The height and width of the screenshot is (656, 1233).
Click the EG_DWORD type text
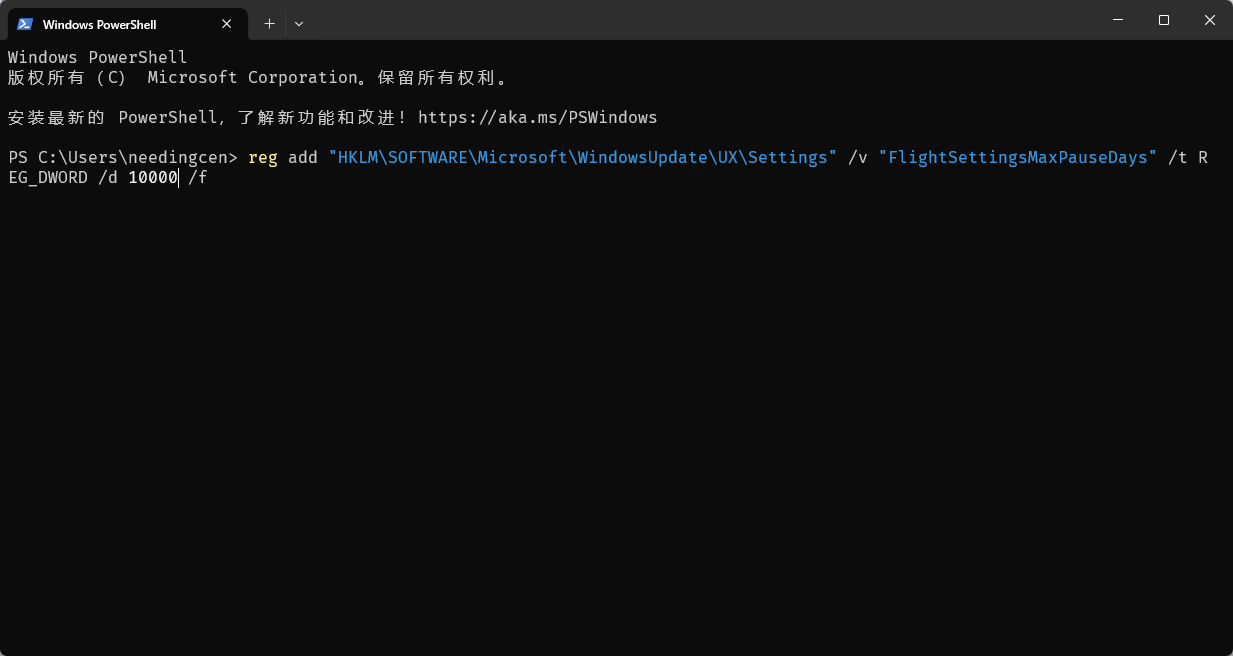click(x=48, y=178)
